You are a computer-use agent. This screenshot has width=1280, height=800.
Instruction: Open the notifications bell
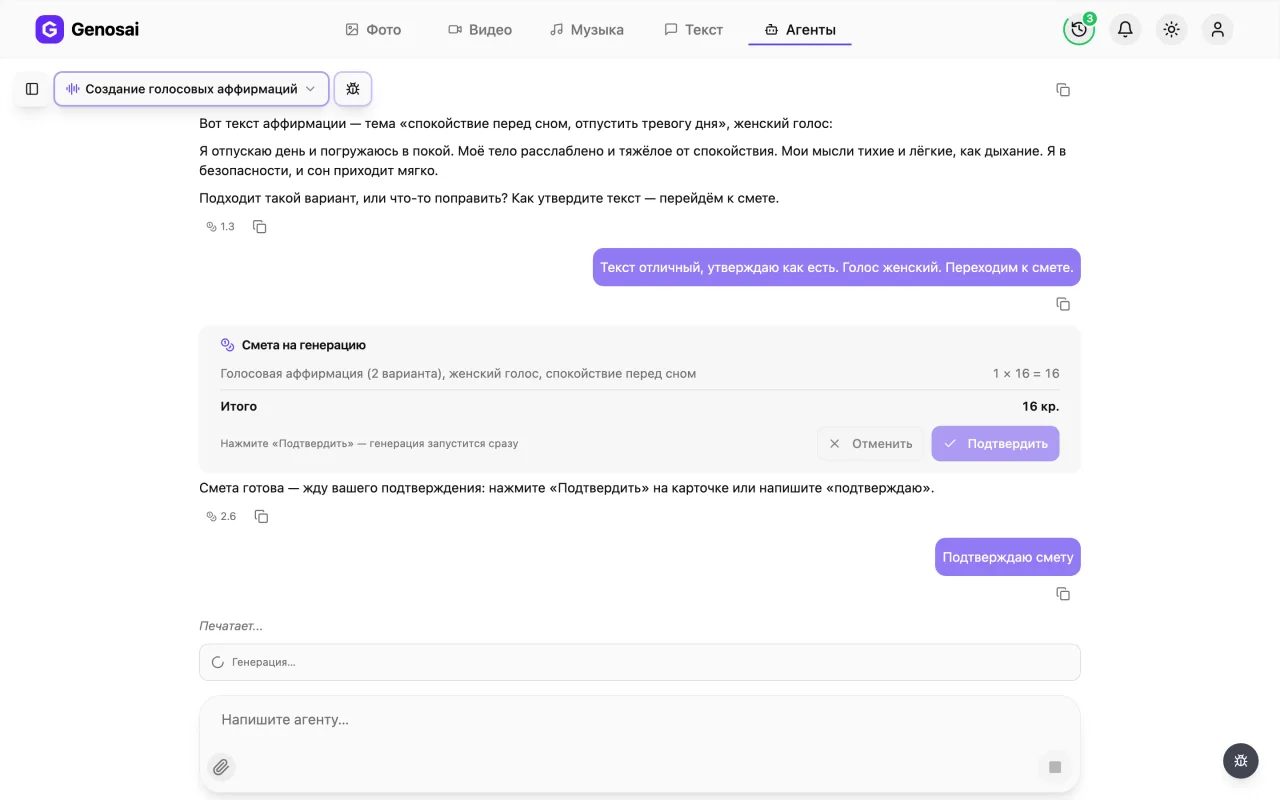click(1125, 29)
